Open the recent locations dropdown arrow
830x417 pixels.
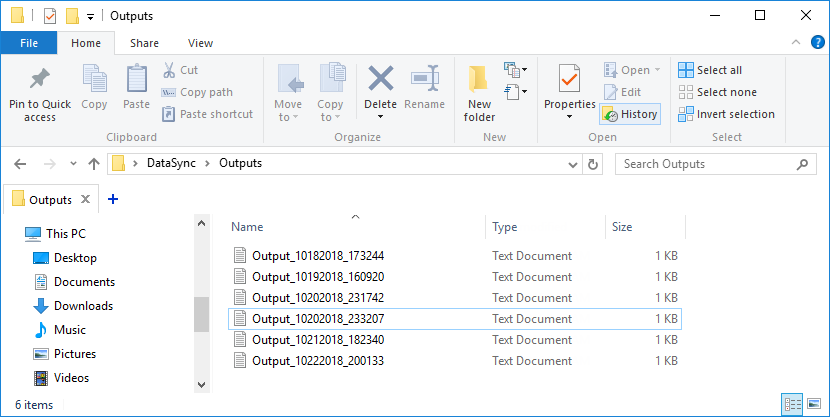tap(73, 164)
